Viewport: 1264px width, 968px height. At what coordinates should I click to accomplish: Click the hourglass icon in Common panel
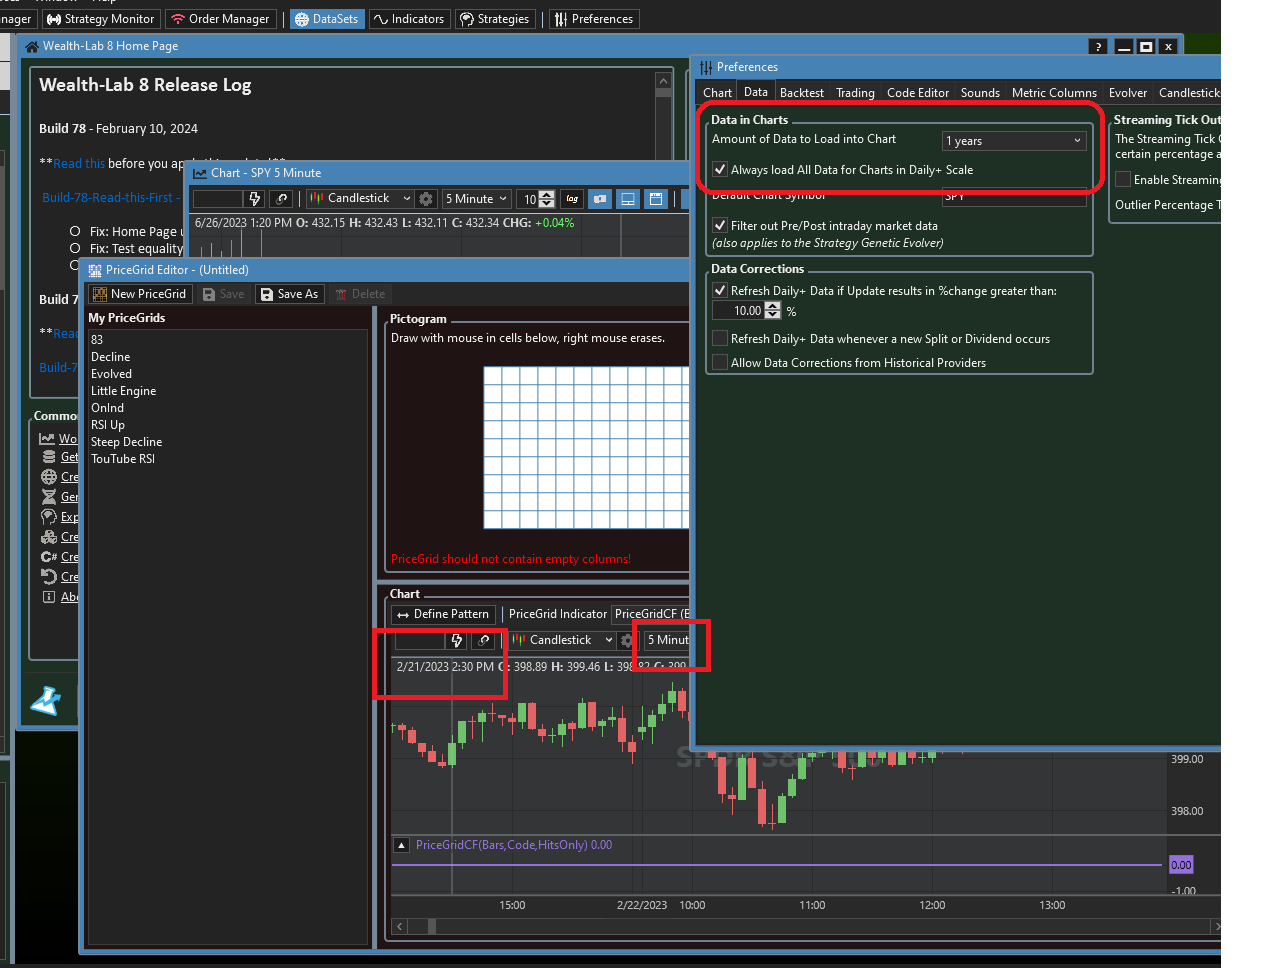49,497
